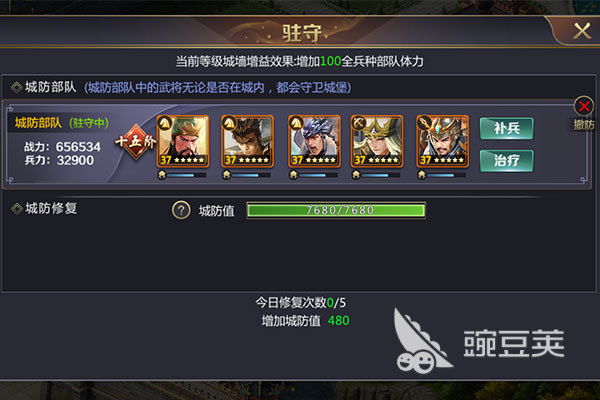Click the 城防值 7680/7680 progress bar

[x=336, y=210]
